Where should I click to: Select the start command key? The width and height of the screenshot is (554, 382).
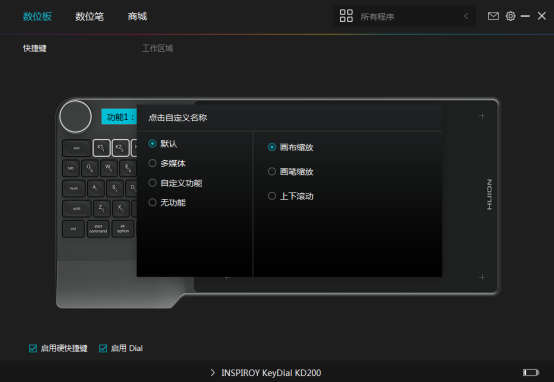98,229
